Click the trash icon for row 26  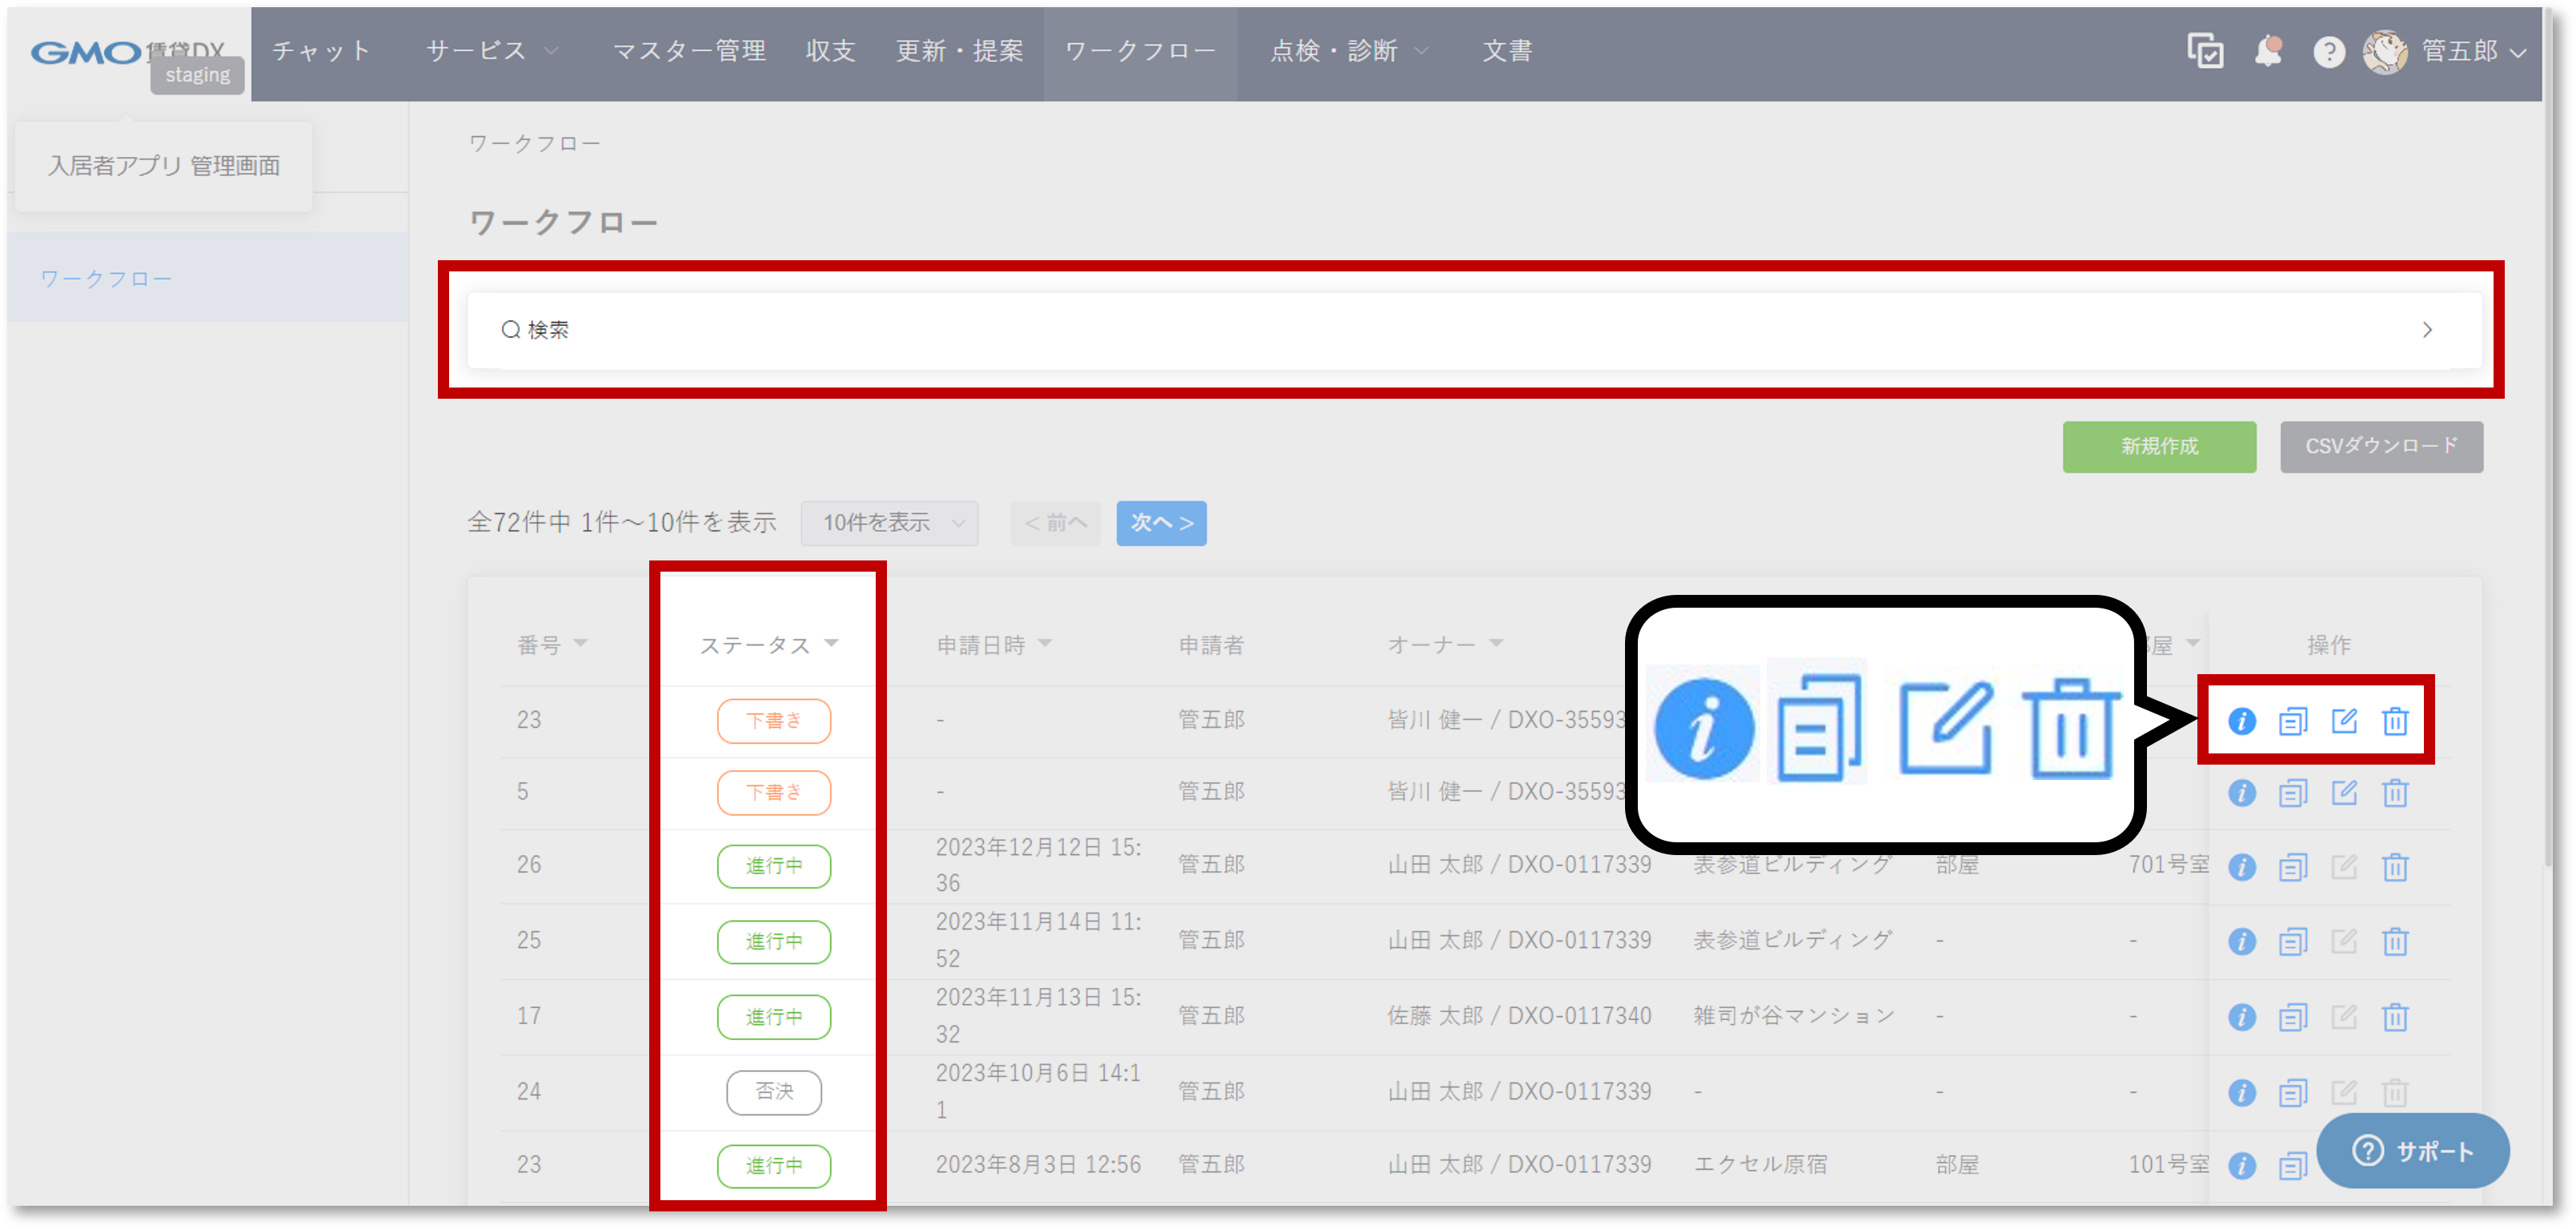click(2394, 866)
